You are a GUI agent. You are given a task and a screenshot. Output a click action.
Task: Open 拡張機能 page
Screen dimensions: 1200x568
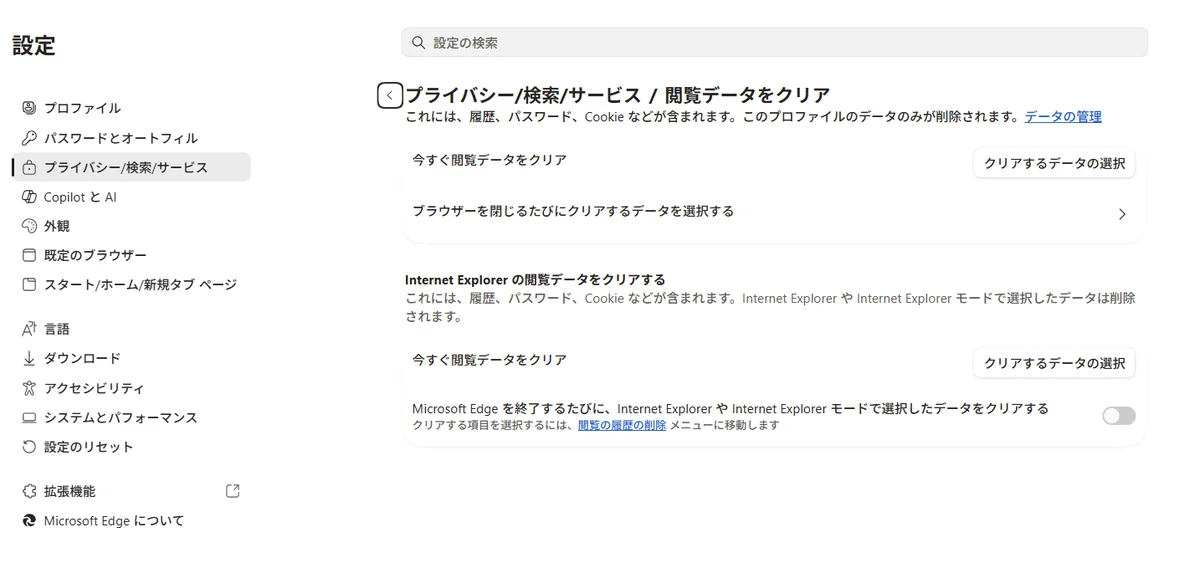[131, 491]
